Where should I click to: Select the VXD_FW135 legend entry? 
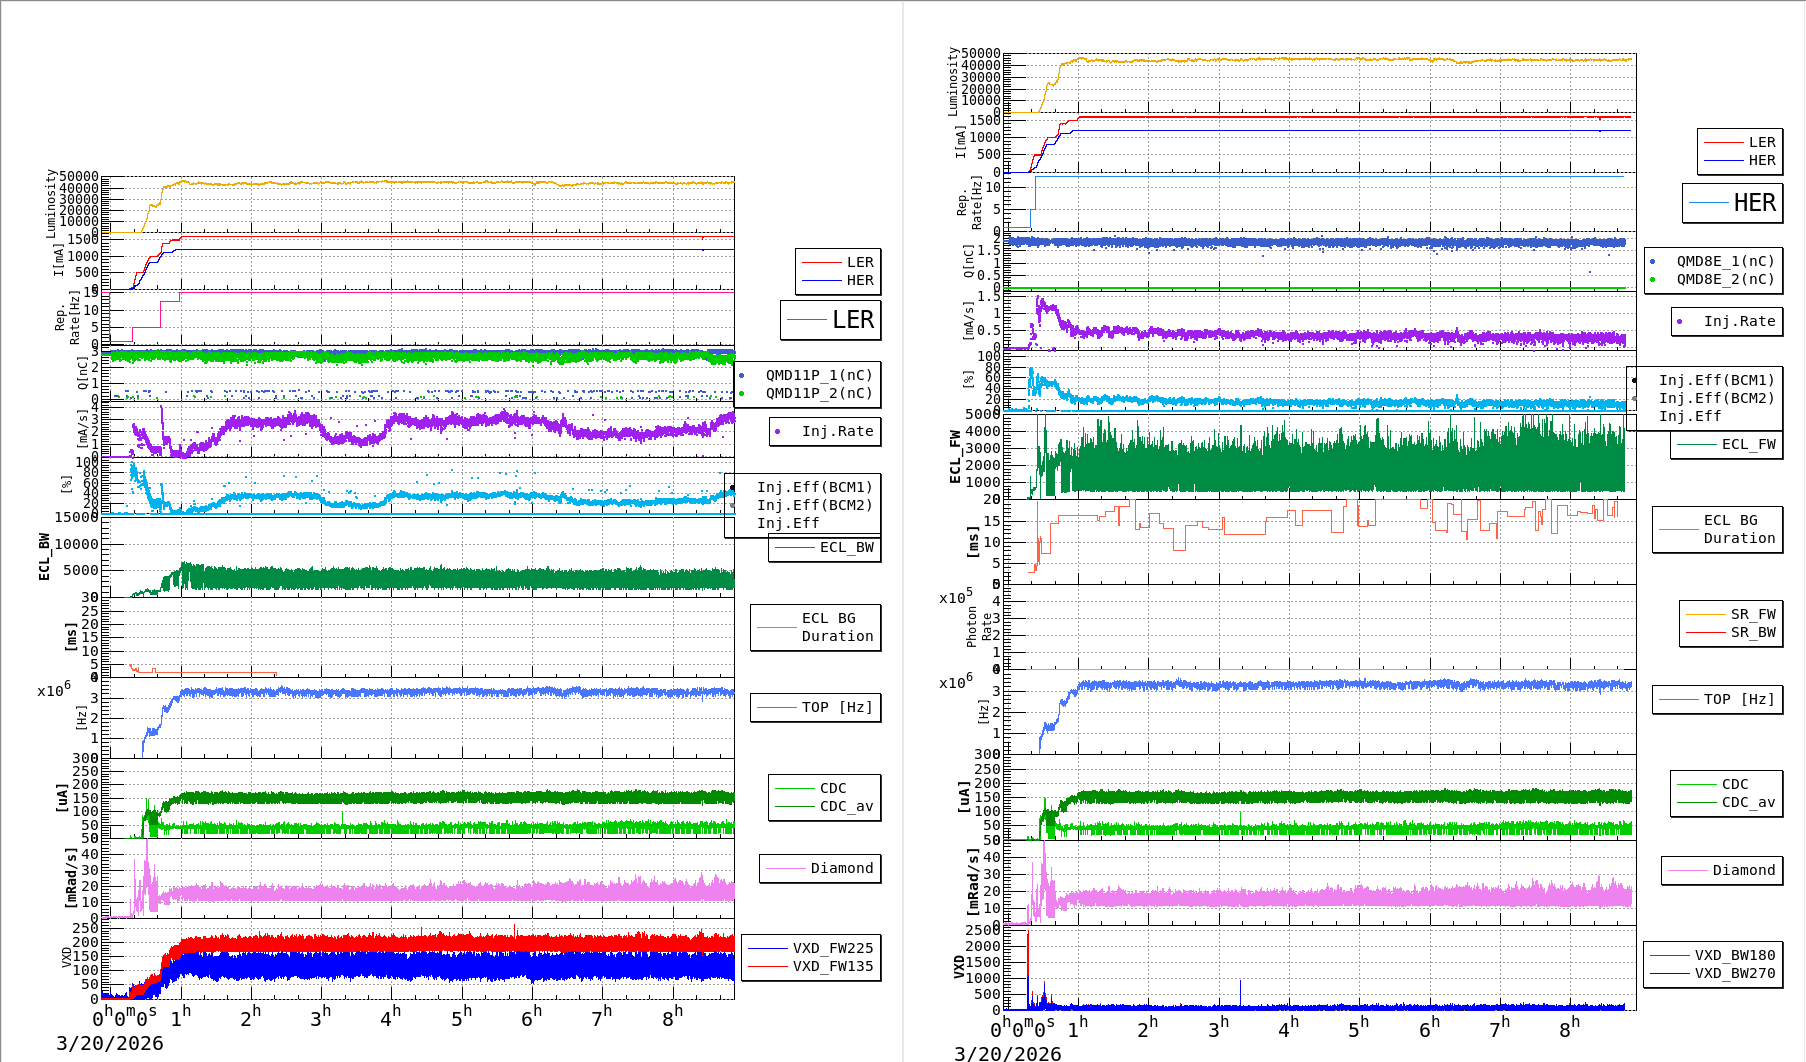pyautogui.click(x=832, y=966)
